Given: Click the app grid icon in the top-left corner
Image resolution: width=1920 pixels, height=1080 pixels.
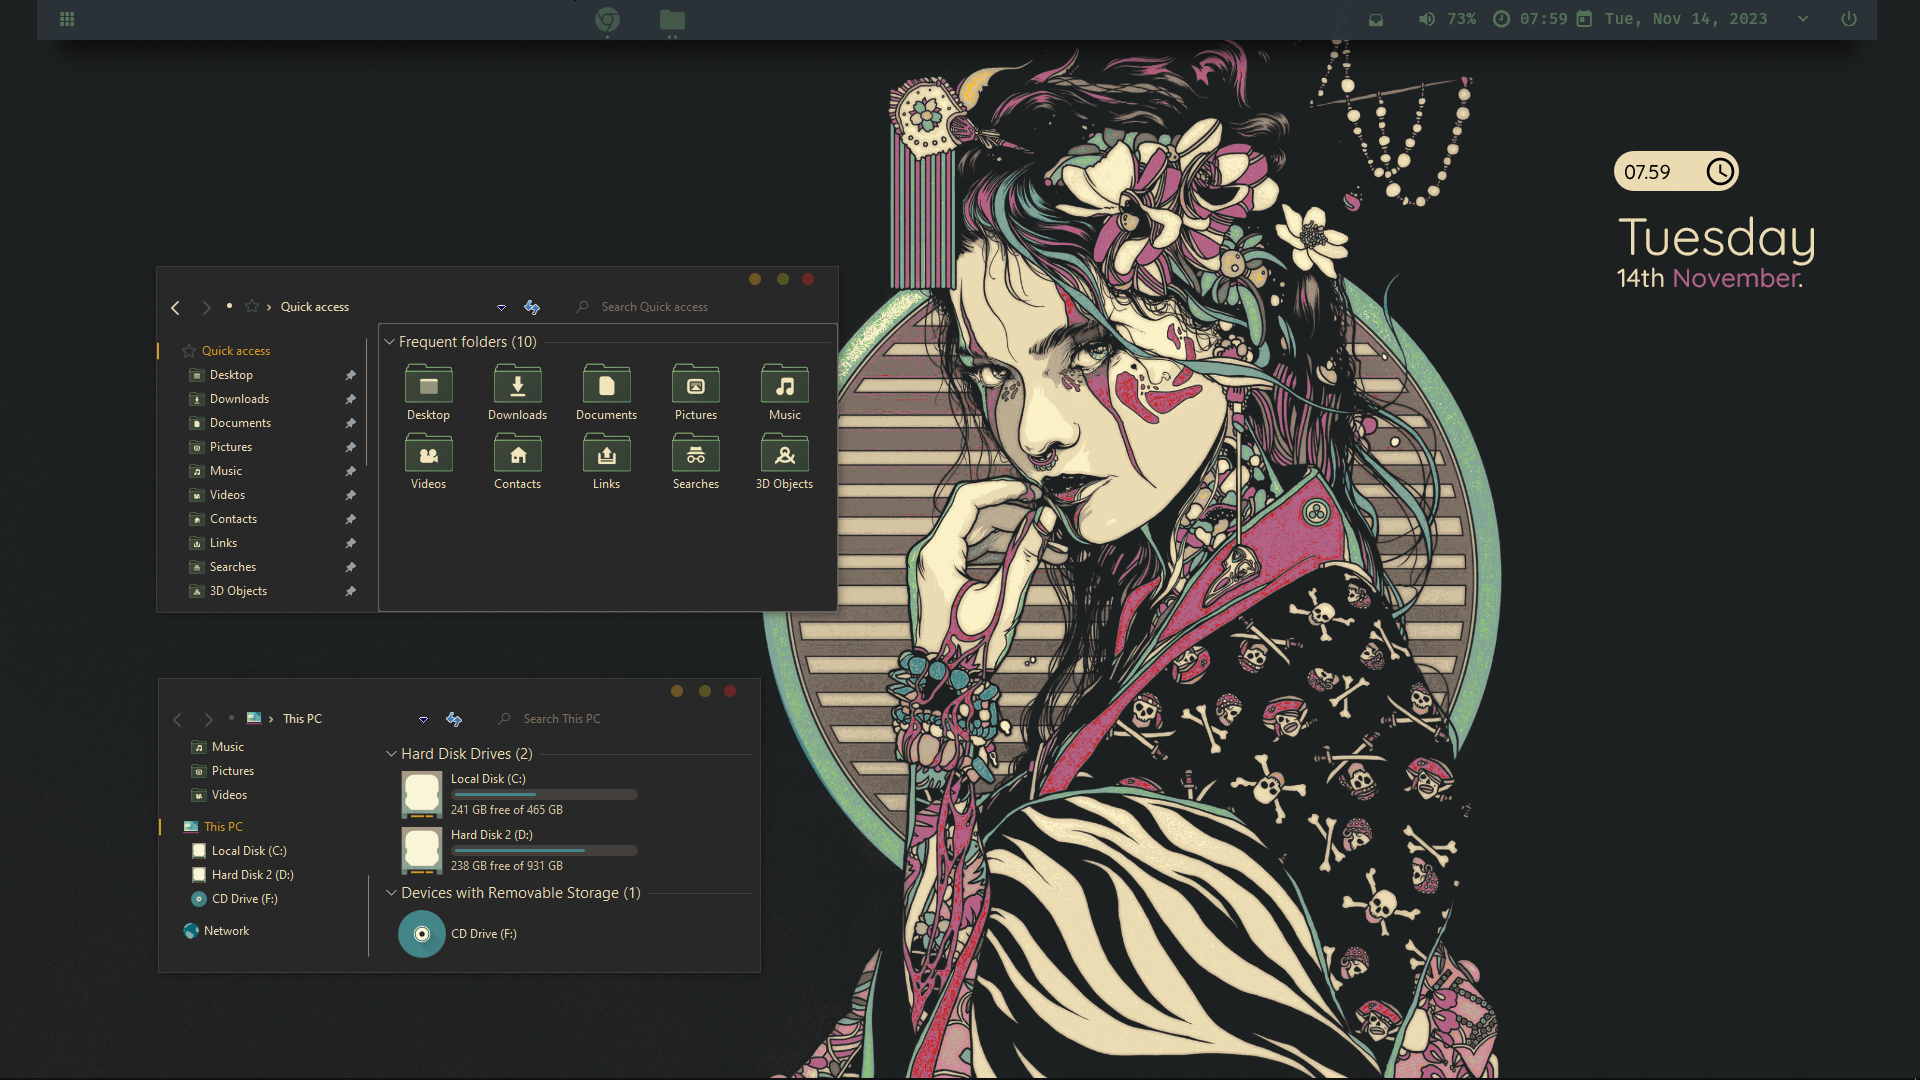Looking at the screenshot, I should click(x=66, y=19).
